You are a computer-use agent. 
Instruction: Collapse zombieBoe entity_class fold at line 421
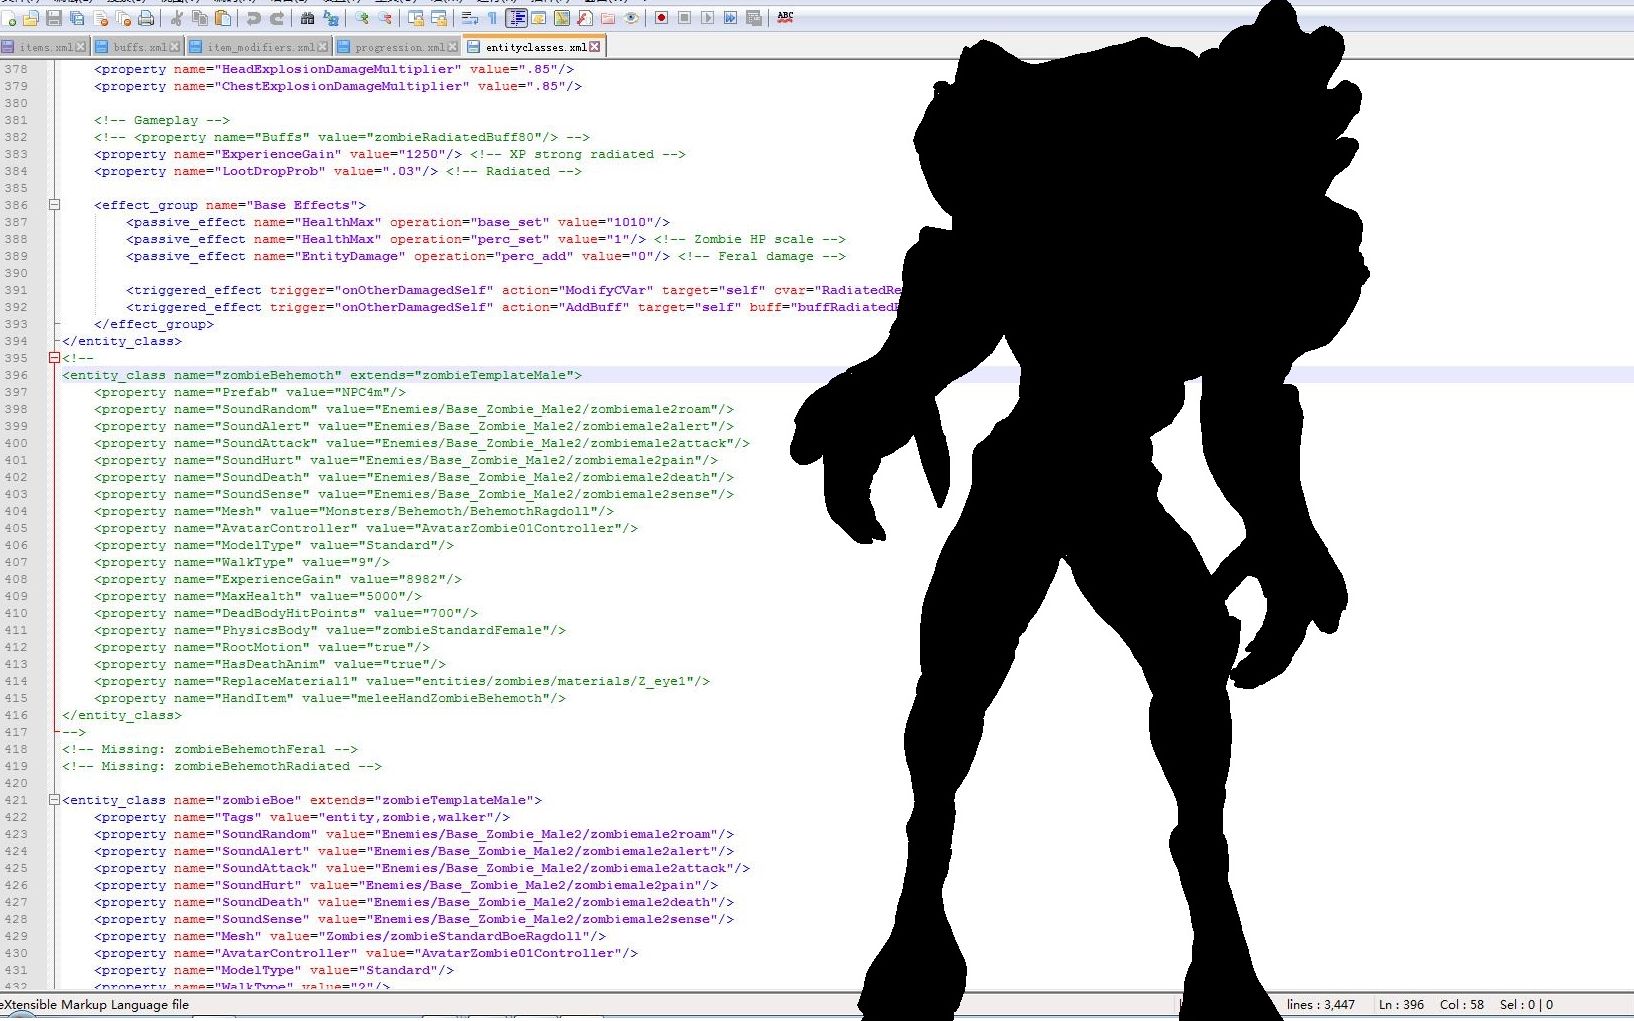click(54, 800)
